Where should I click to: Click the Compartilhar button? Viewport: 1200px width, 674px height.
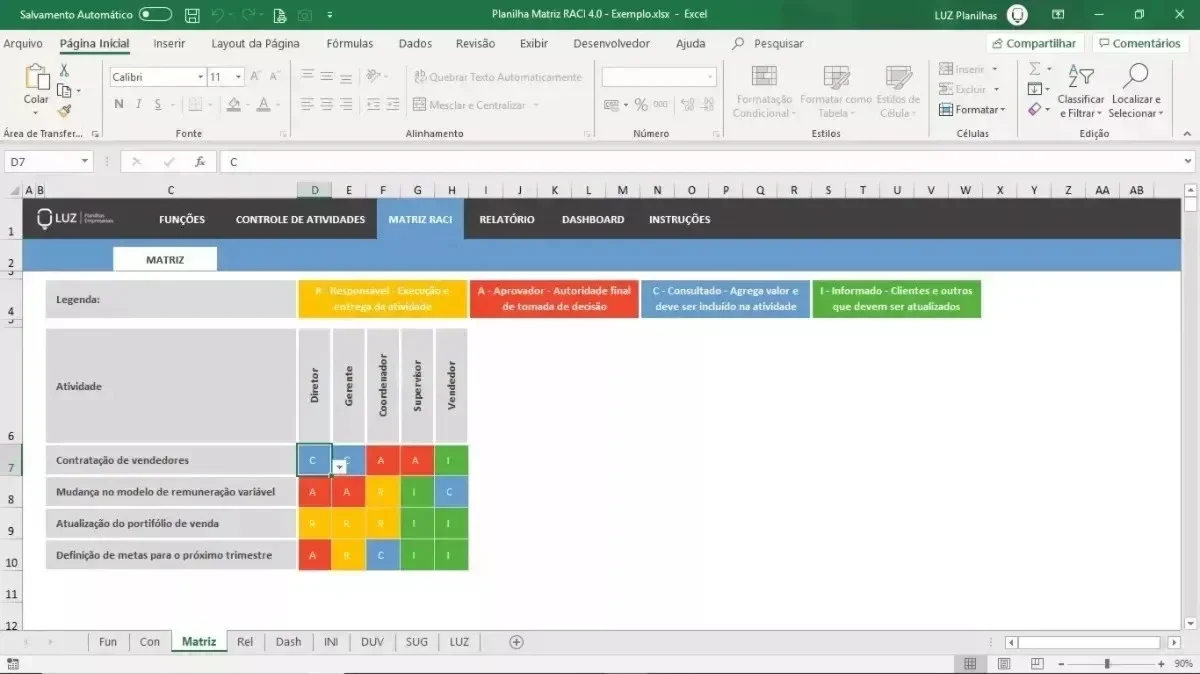click(x=1035, y=43)
